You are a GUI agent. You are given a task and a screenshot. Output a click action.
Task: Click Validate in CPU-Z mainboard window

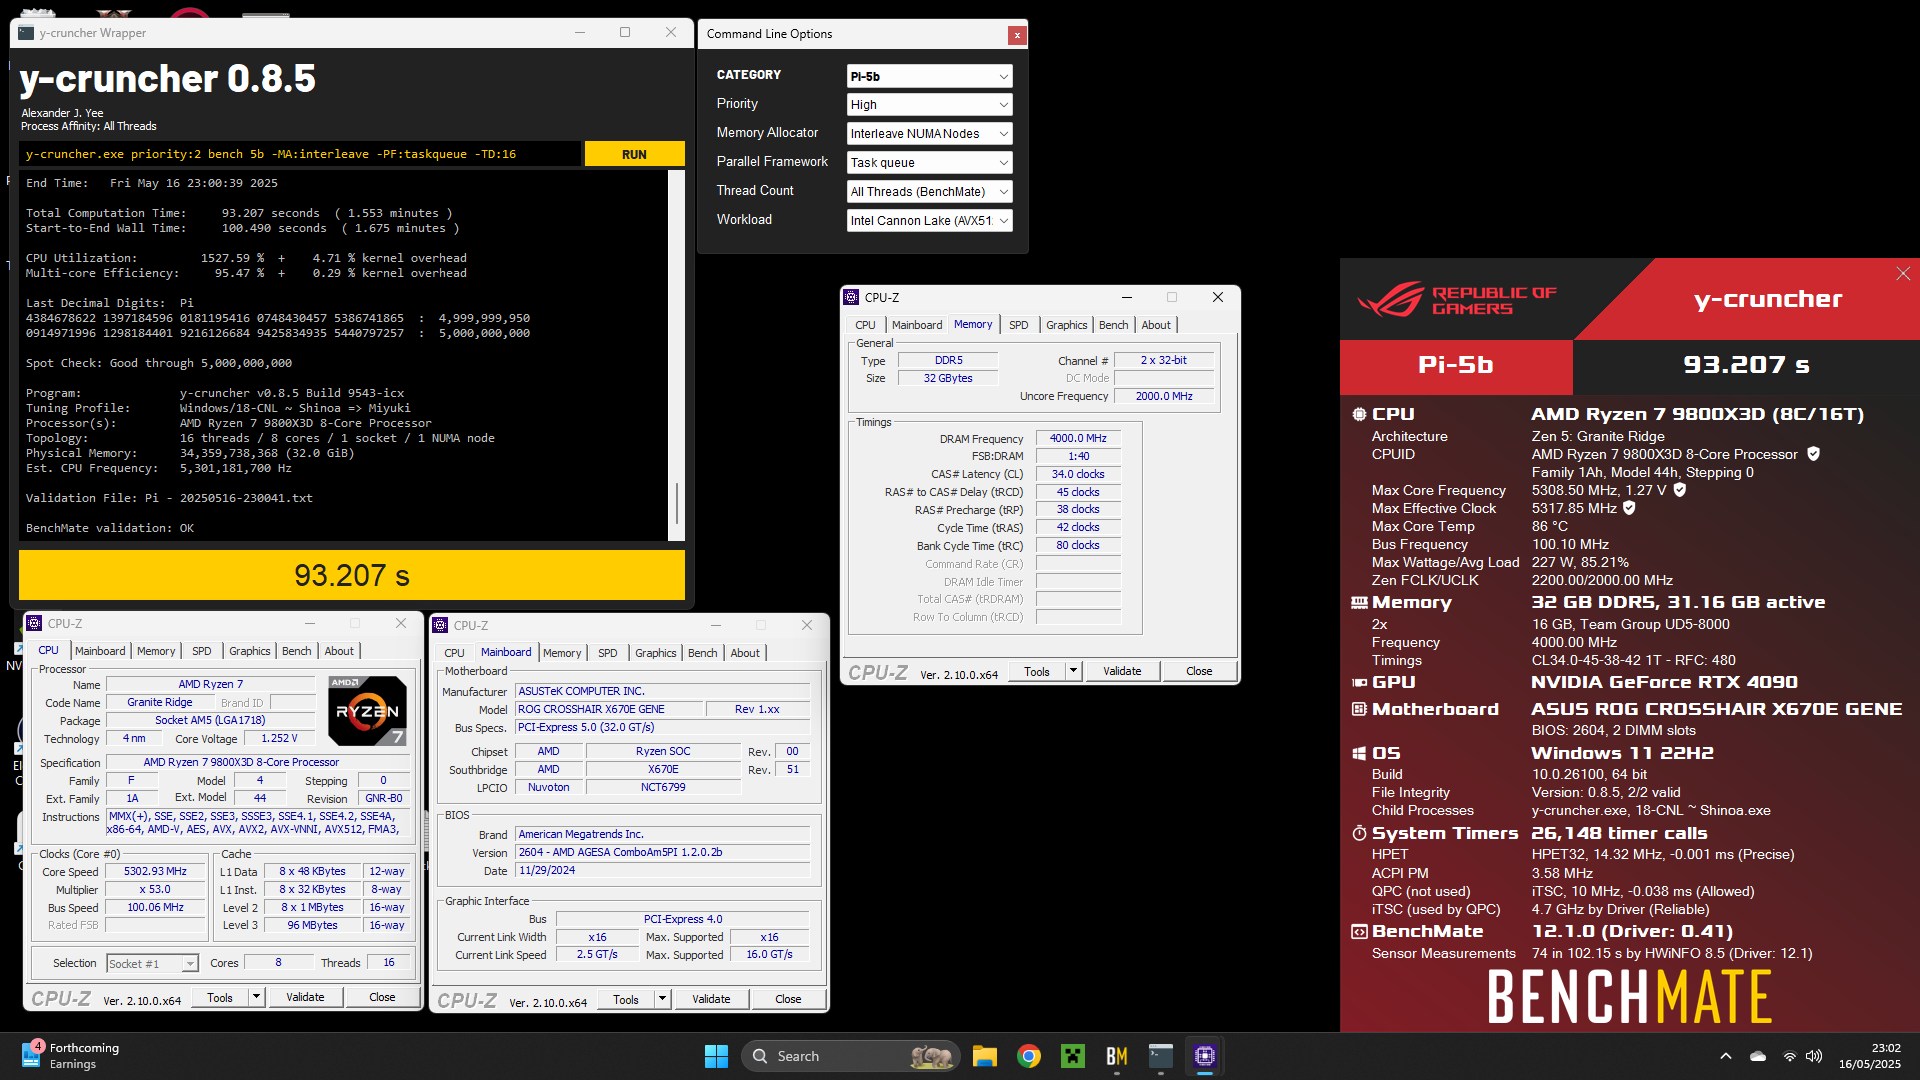click(711, 999)
